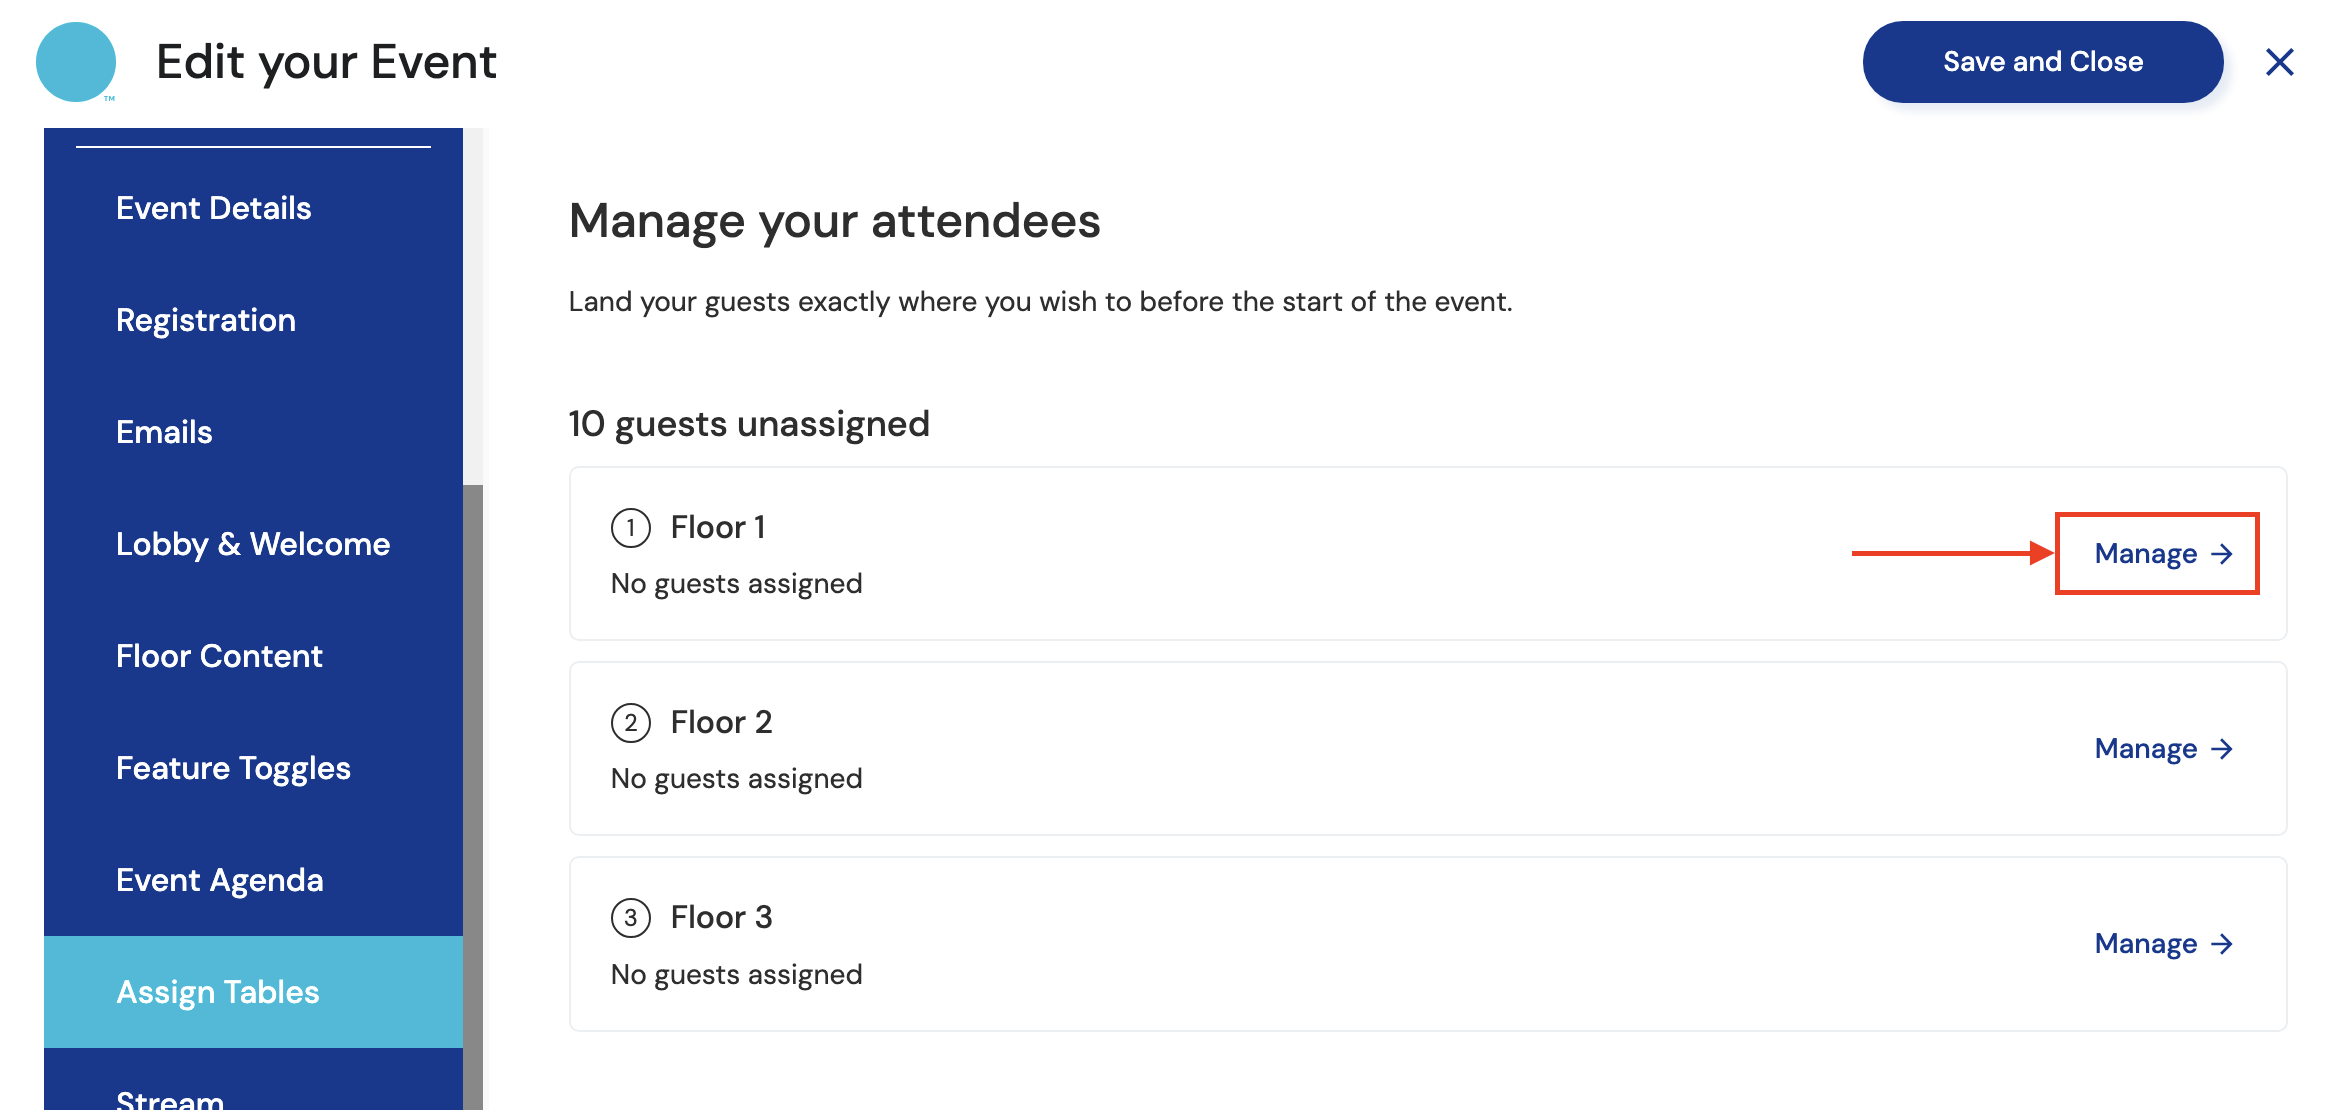This screenshot has height=1110, width=2332.
Task: Open Manage link for Floor 1
Action: point(2146,554)
